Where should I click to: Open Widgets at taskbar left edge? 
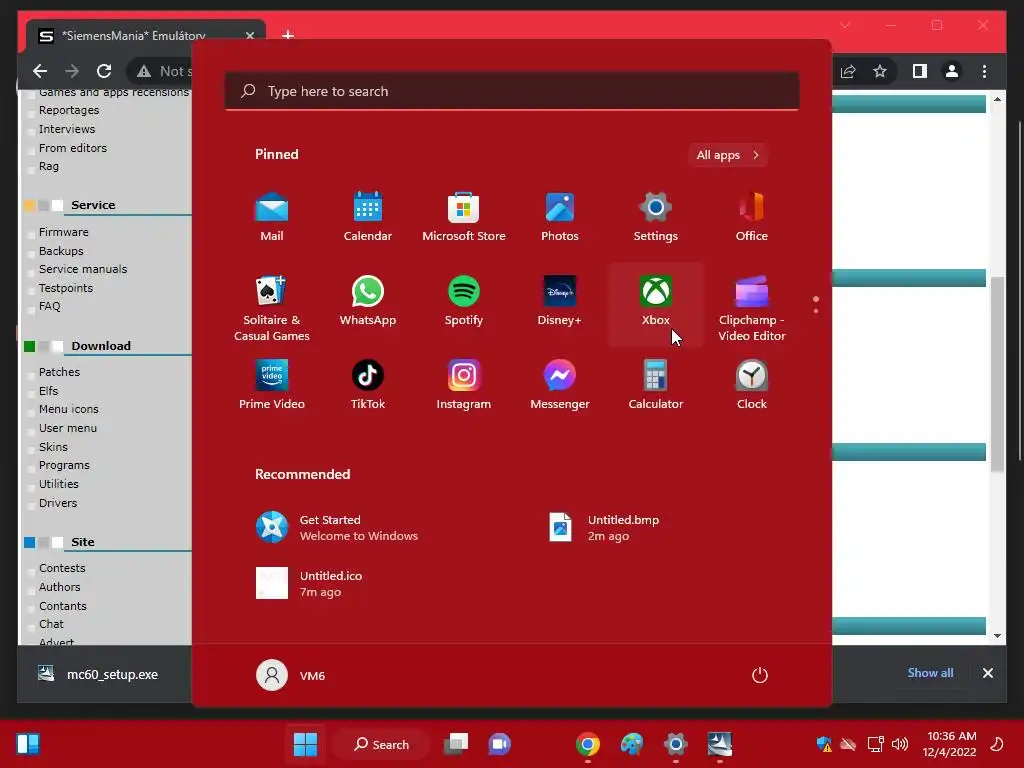click(x=28, y=744)
